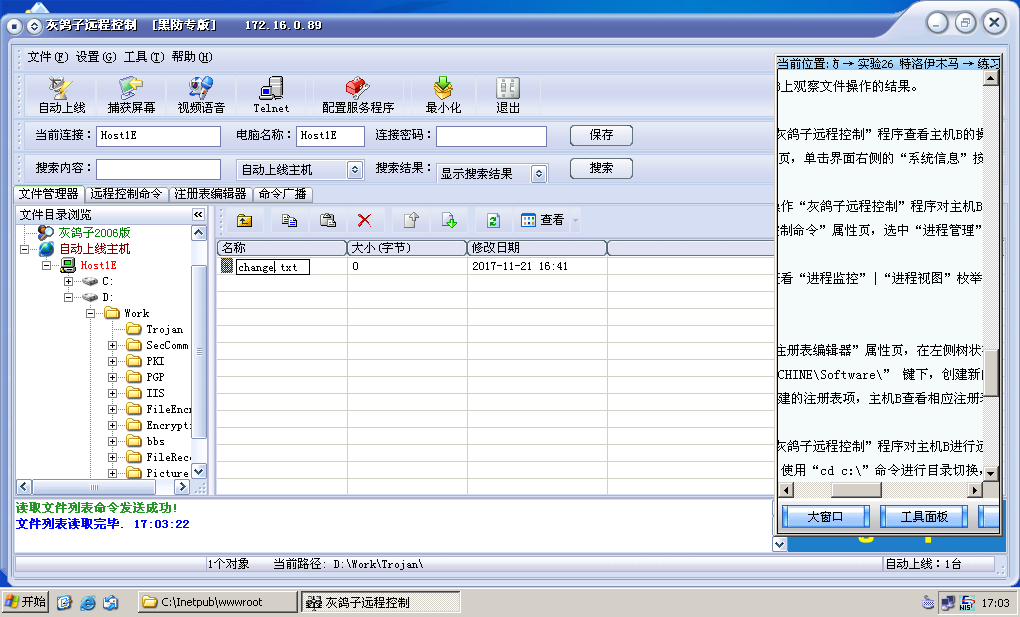The height and width of the screenshot is (617, 1020).
Task: Click the 当前连接 input field
Action: (158, 136)
